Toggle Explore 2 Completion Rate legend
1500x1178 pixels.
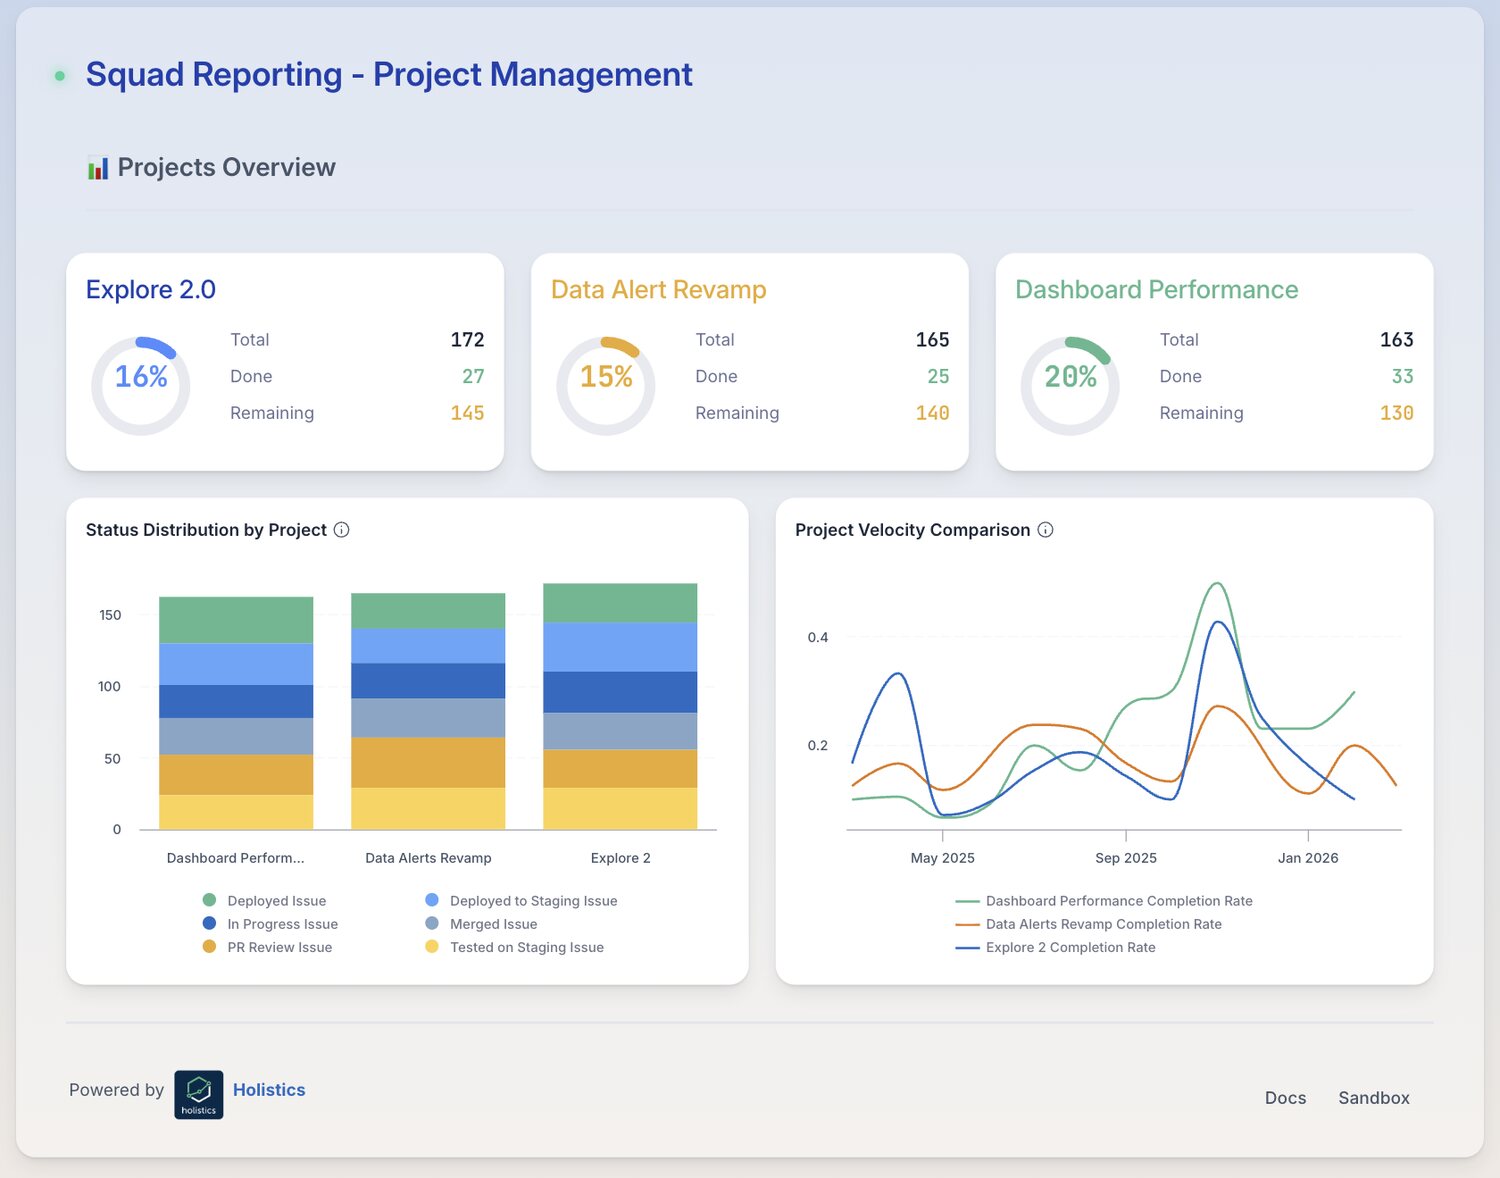click(x=1055, y=947)
